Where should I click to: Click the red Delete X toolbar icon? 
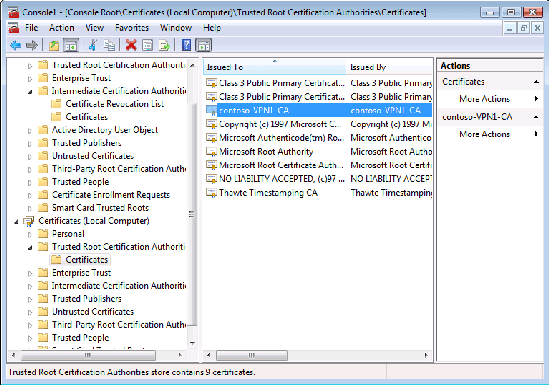point(131,45)
